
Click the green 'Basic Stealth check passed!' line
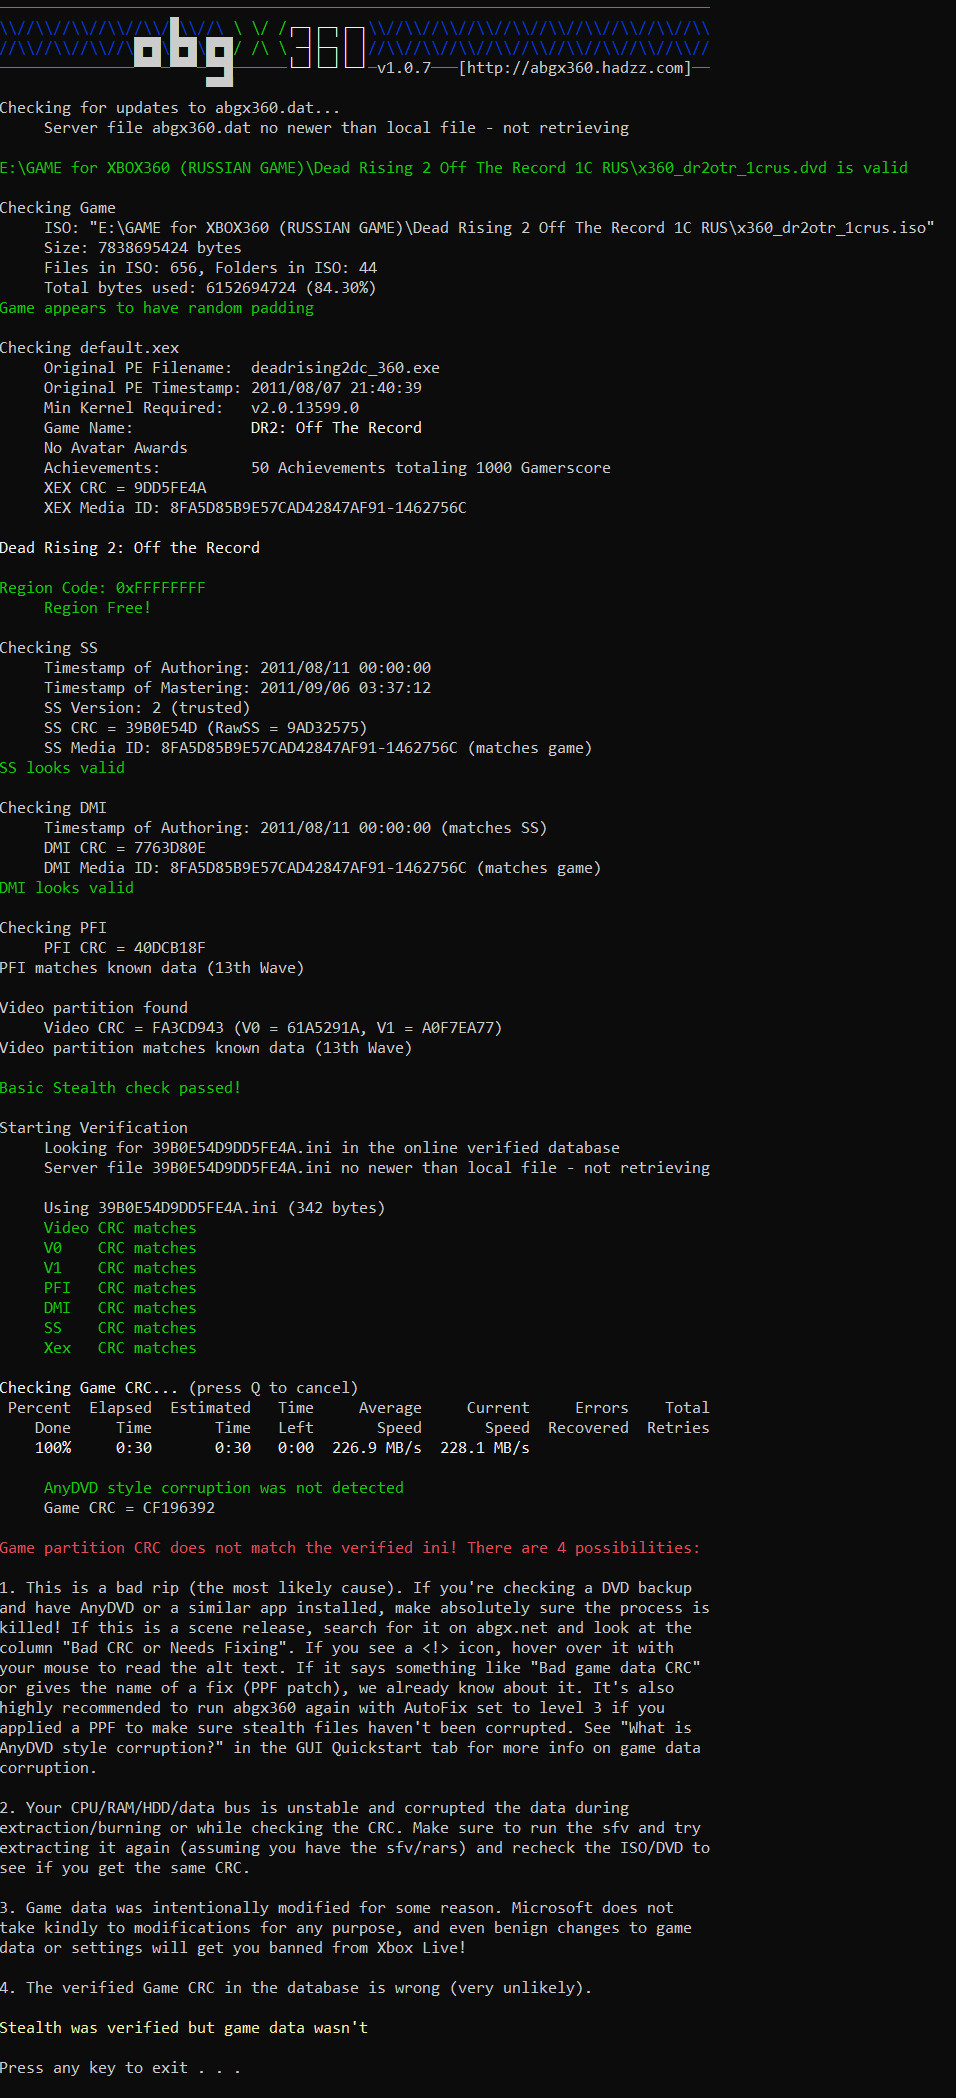121,1088
